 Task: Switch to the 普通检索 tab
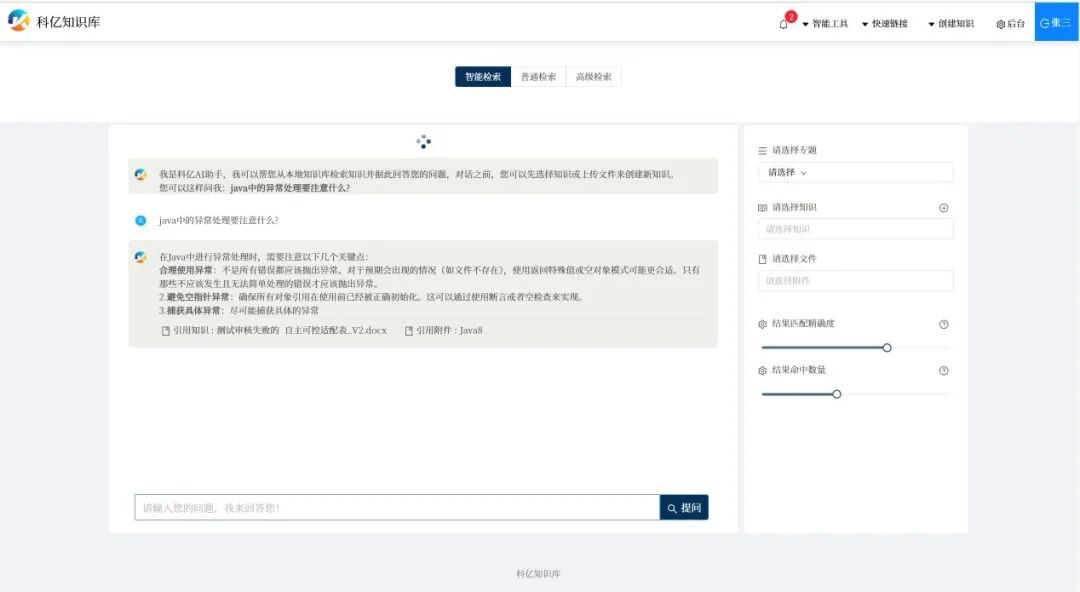pos(540,75)
